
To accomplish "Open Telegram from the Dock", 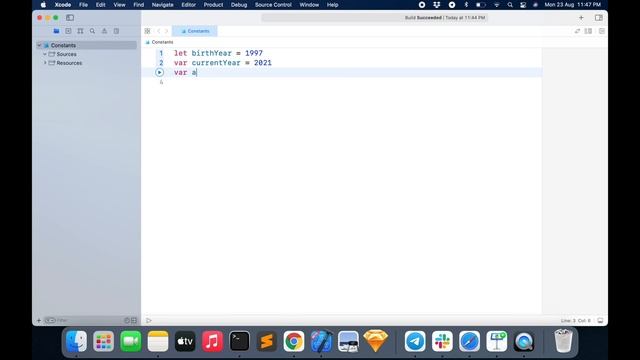I will 415,341.
